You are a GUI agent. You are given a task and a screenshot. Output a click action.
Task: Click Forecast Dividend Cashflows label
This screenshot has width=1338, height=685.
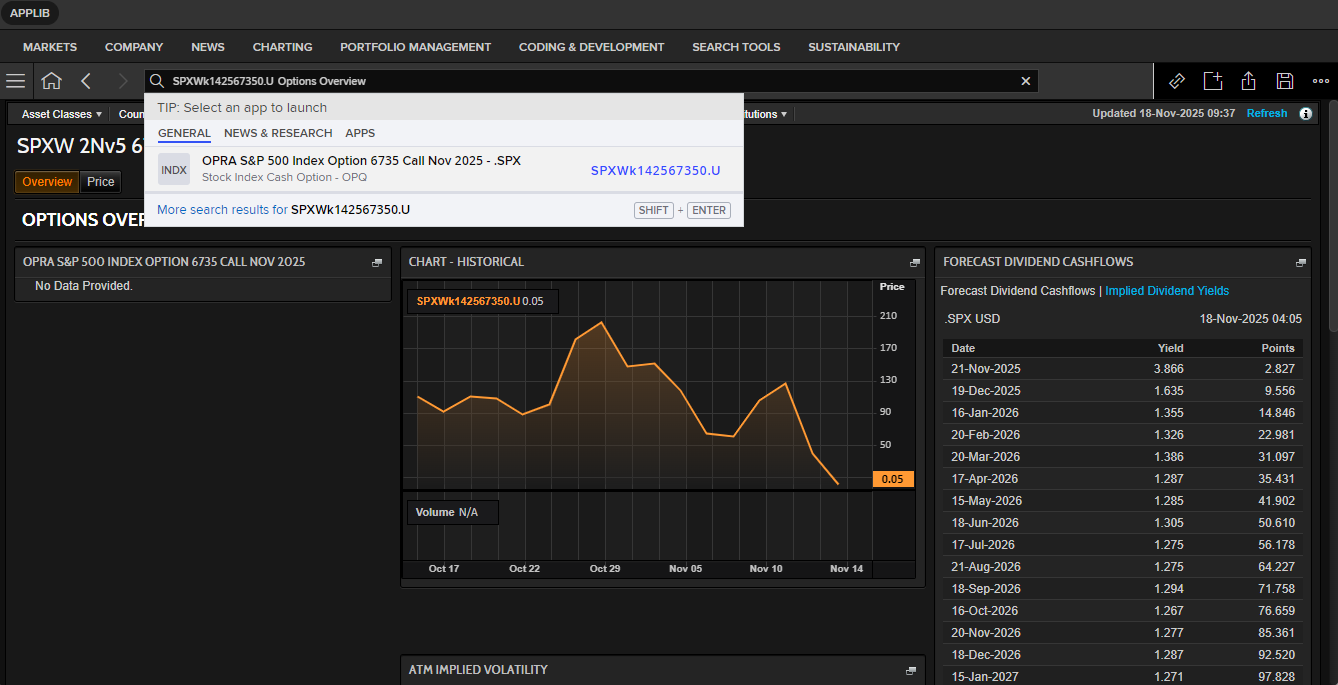(x=1017, y=291)
